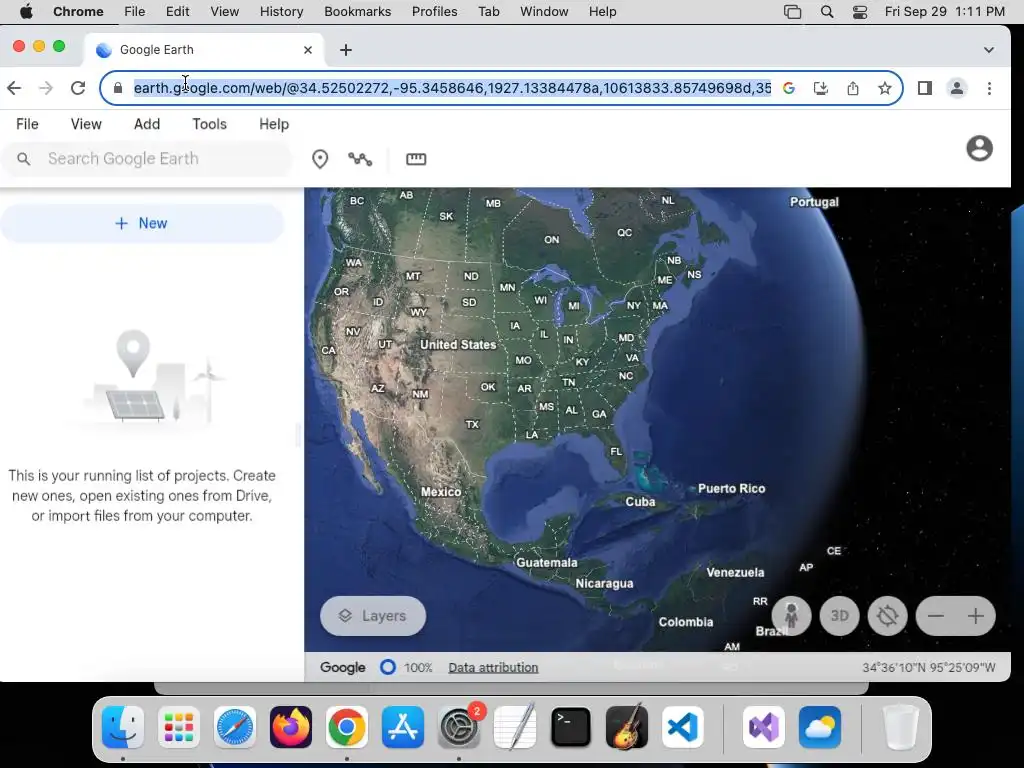This screenshot has height=768, width=1024.
Task: Click the coordinates readout 34°36'10"N
Action: [x=929, y=667]
